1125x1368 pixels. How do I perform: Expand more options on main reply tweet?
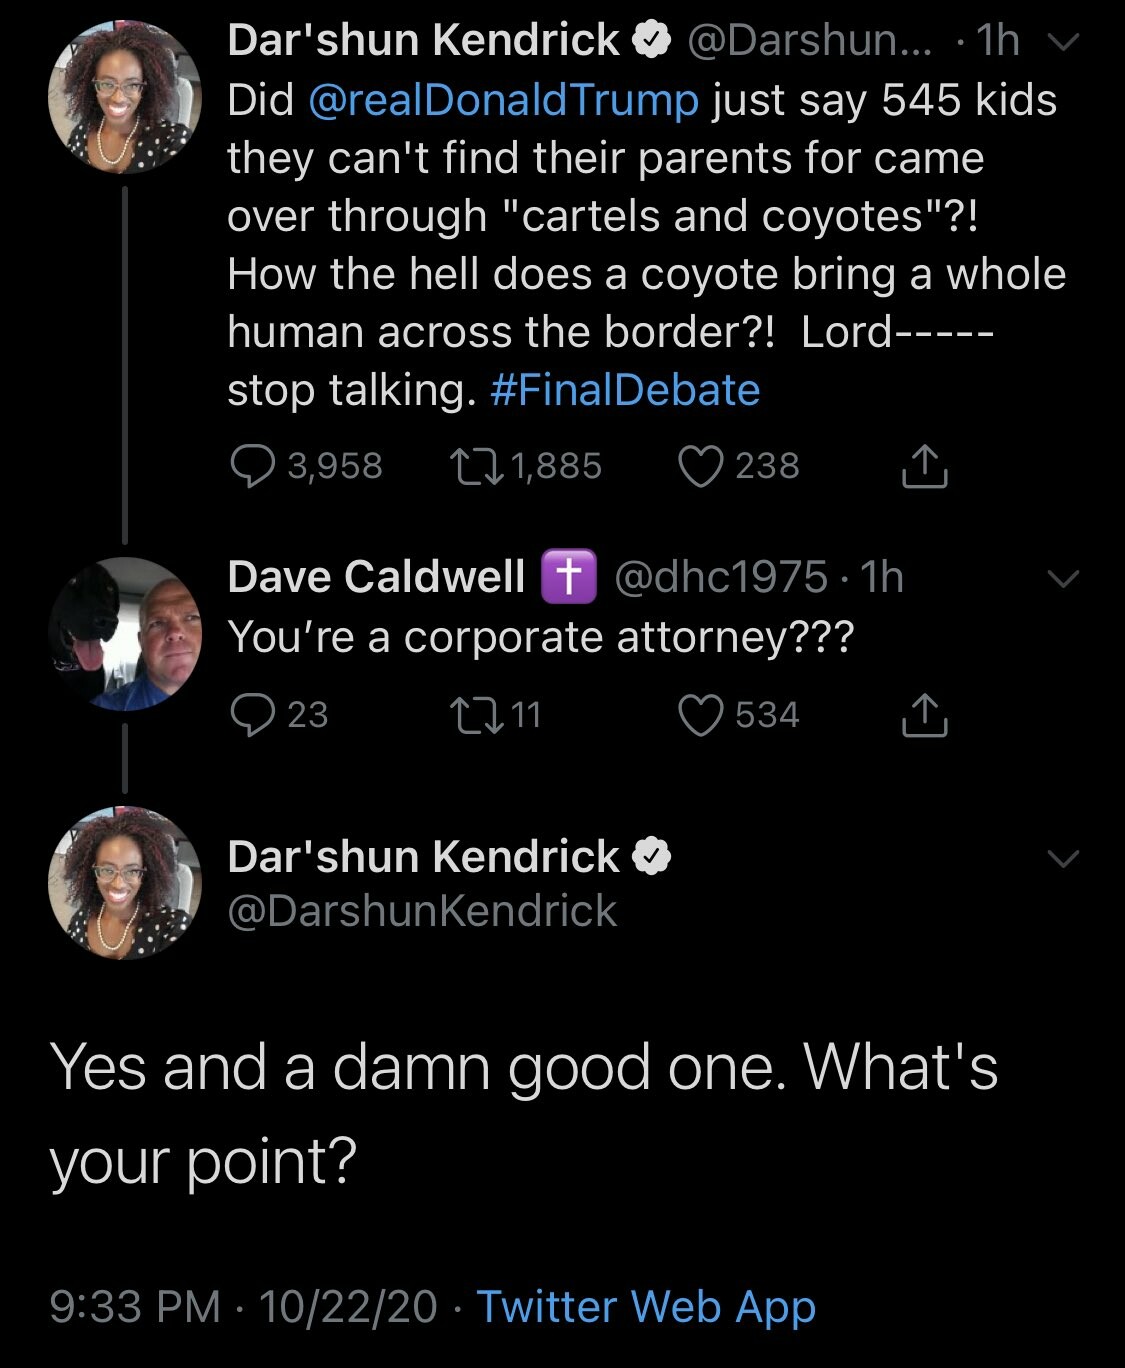pos(1063,858)
